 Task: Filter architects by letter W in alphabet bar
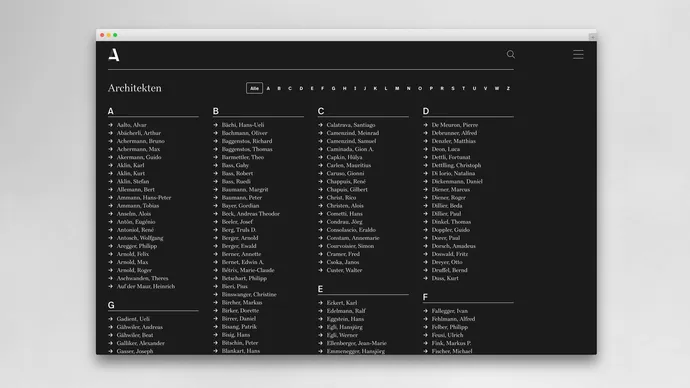[x=497, y=88]
